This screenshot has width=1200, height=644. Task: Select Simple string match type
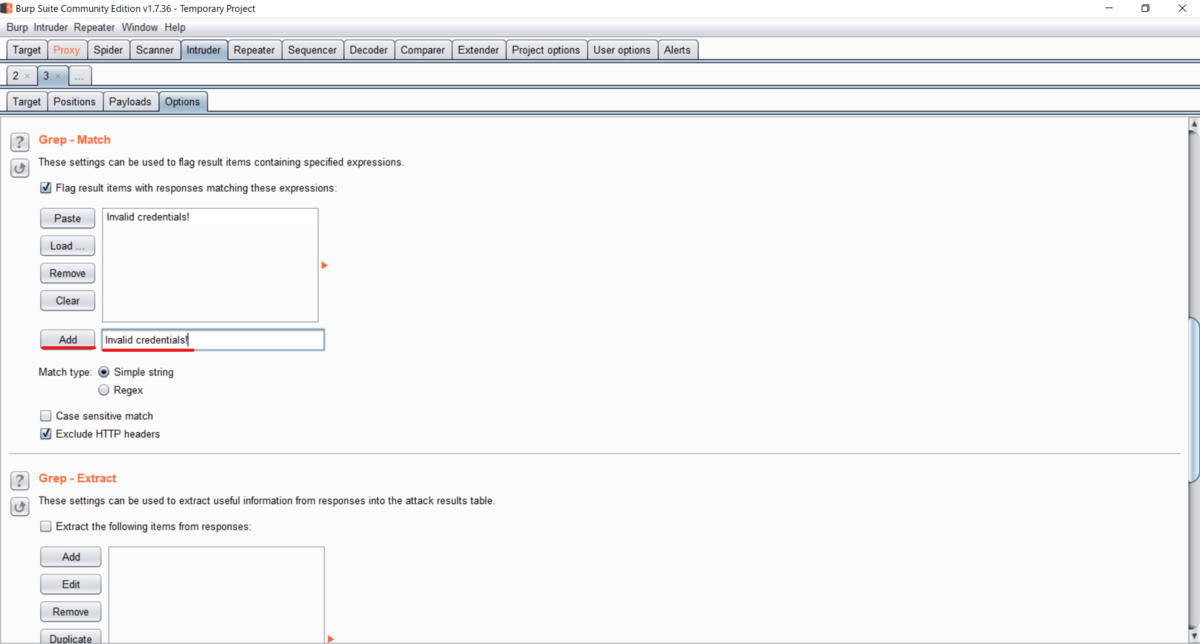104,372
